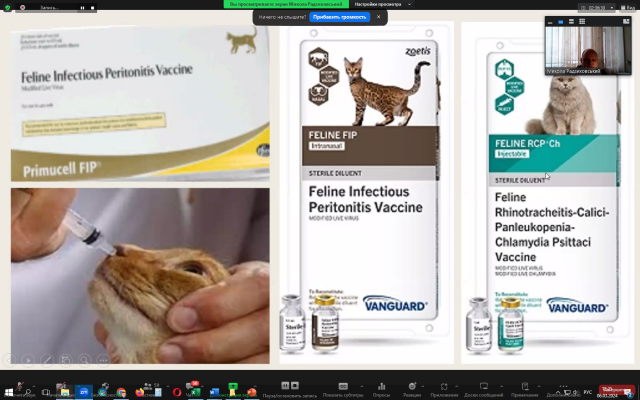
Task: Select the pen tool in slideshow controls
Action: coord(47,360)
